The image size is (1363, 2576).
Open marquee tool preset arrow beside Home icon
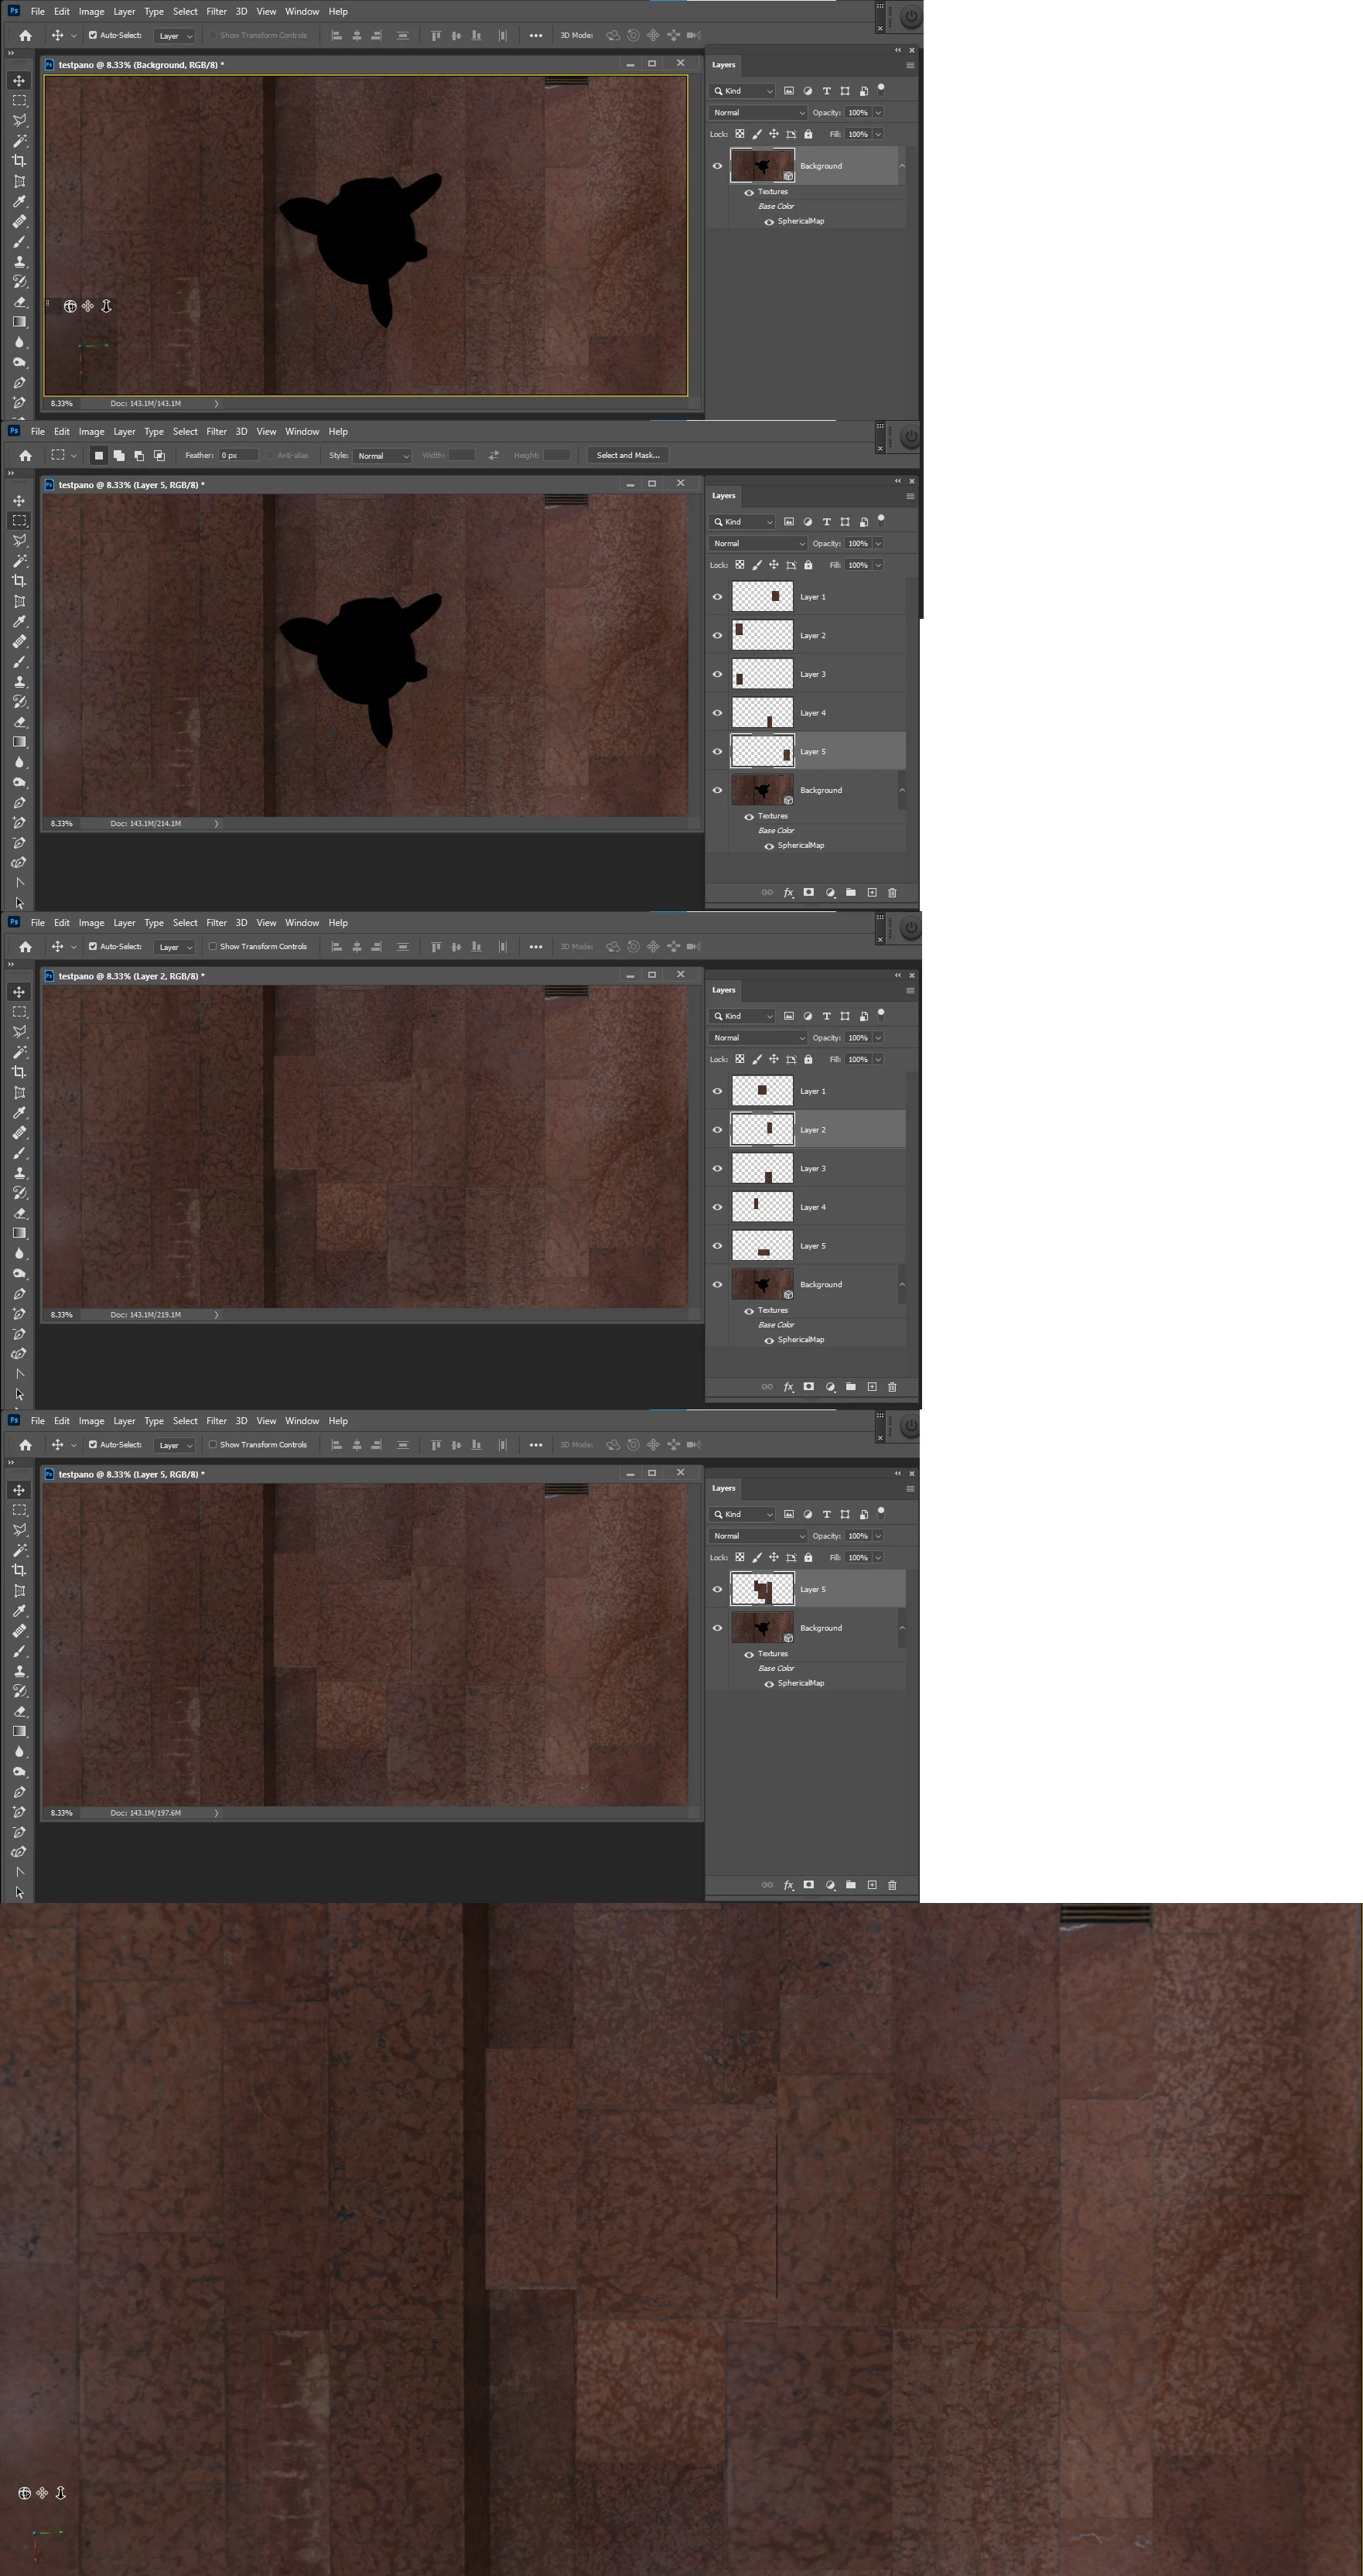coord(73,455)
